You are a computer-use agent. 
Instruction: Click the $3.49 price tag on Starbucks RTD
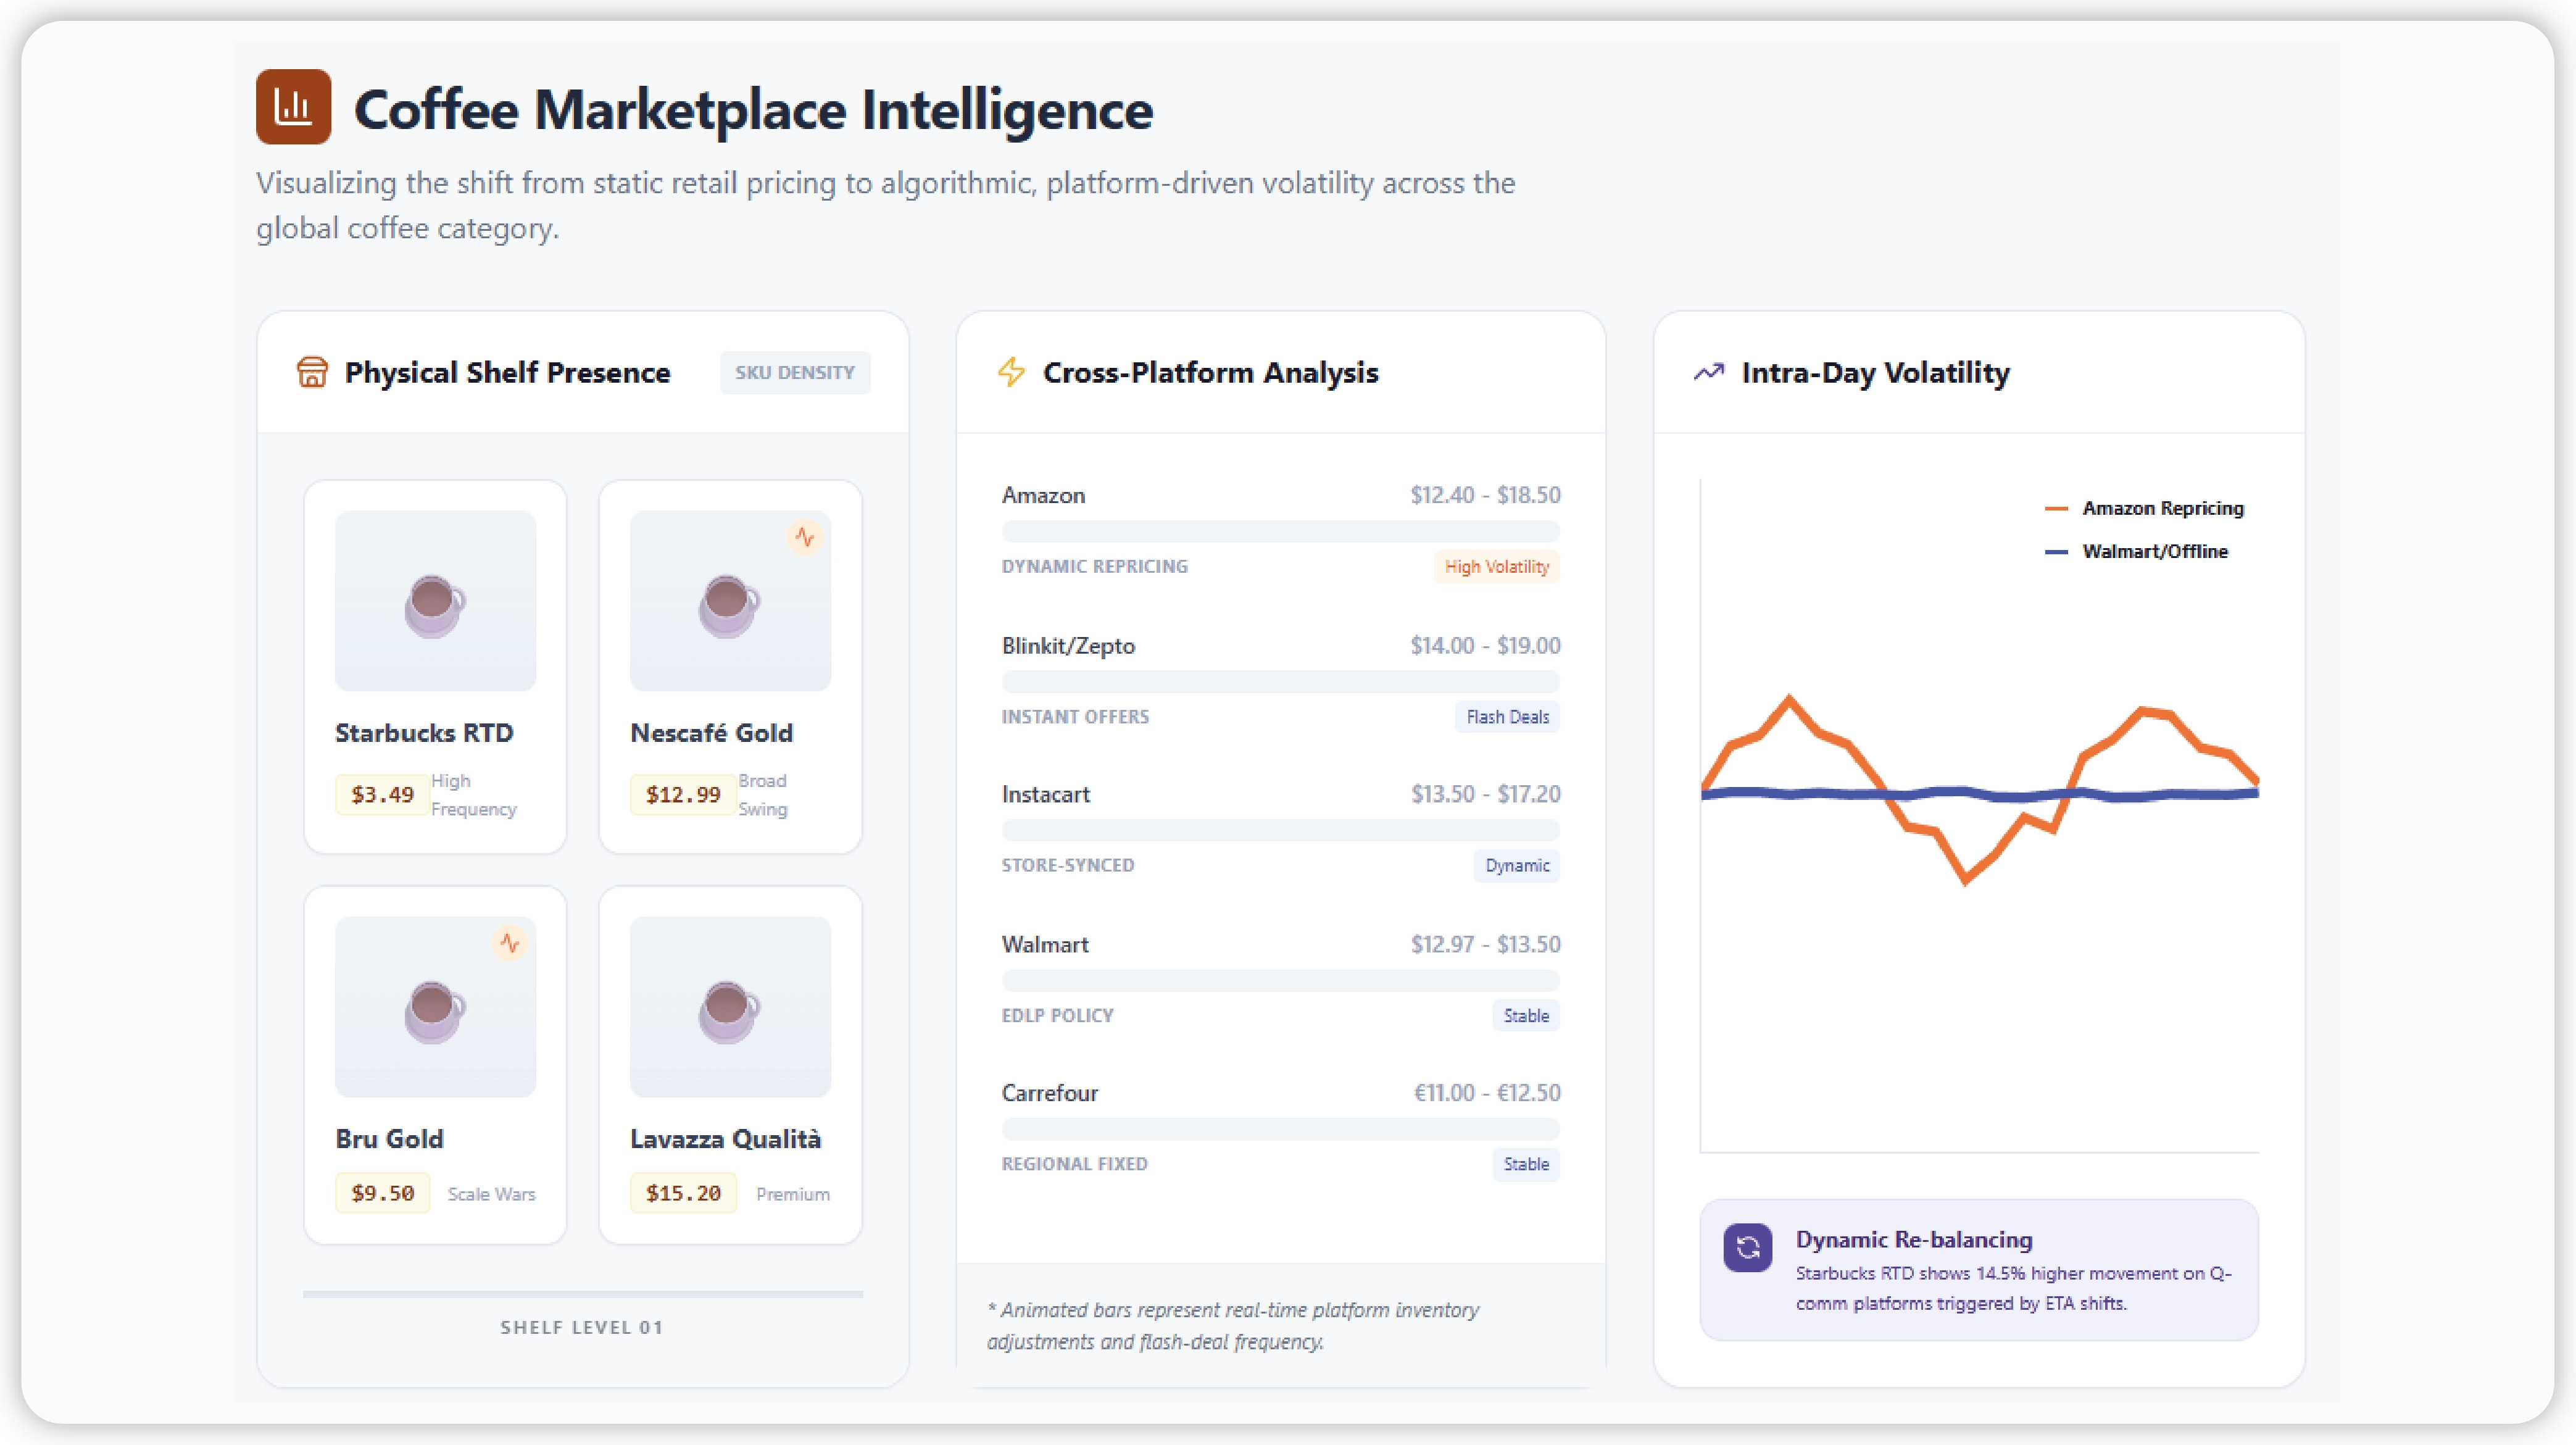(382, 794)
